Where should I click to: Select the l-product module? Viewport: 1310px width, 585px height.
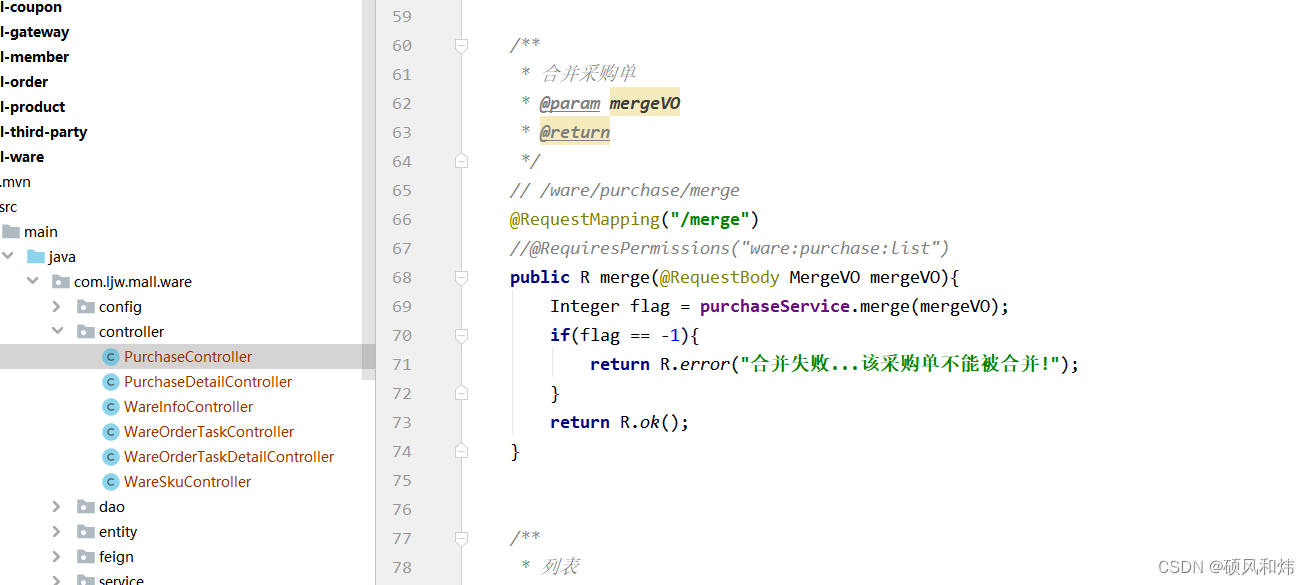point(33,107)
